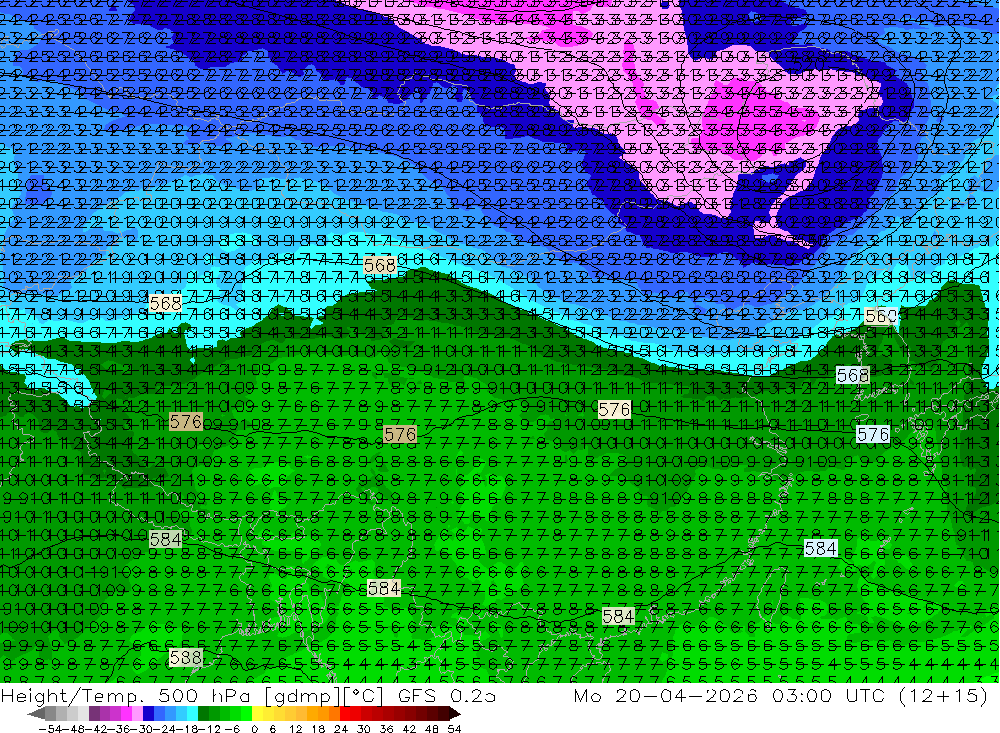Click the 24 legend tick label
This screenshot has height=733, width=1000.
coord(341,729)
